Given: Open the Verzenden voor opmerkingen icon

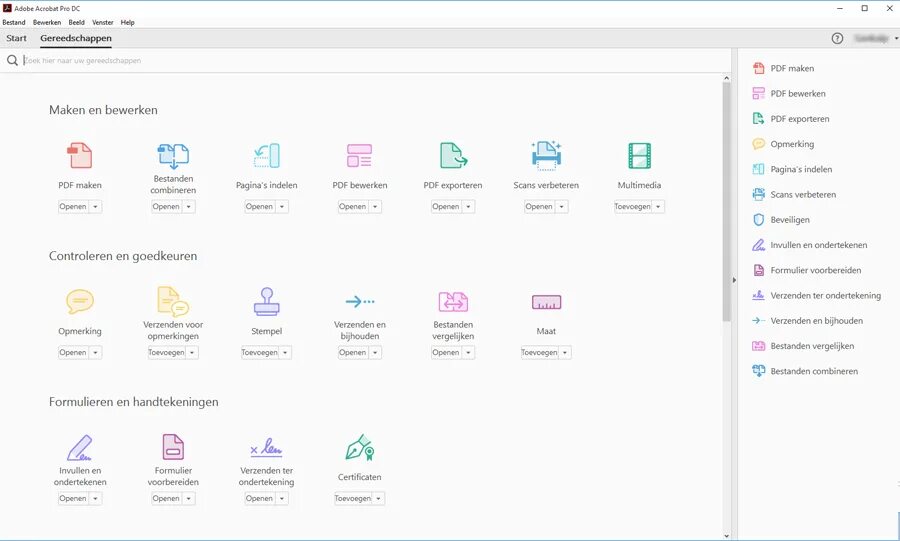Looking at the screenshot, I should [173, 301].
